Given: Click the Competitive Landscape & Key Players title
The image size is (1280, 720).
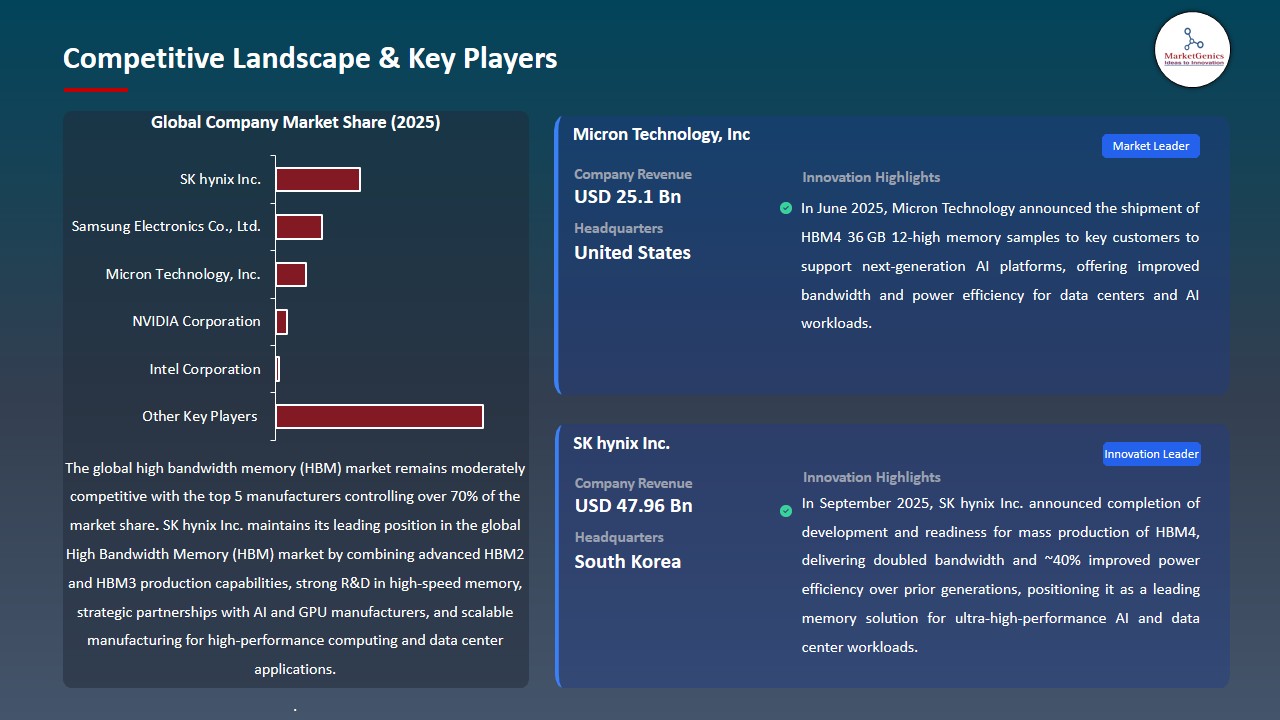Looking at the screenshot, I should [x=310, y=58].
